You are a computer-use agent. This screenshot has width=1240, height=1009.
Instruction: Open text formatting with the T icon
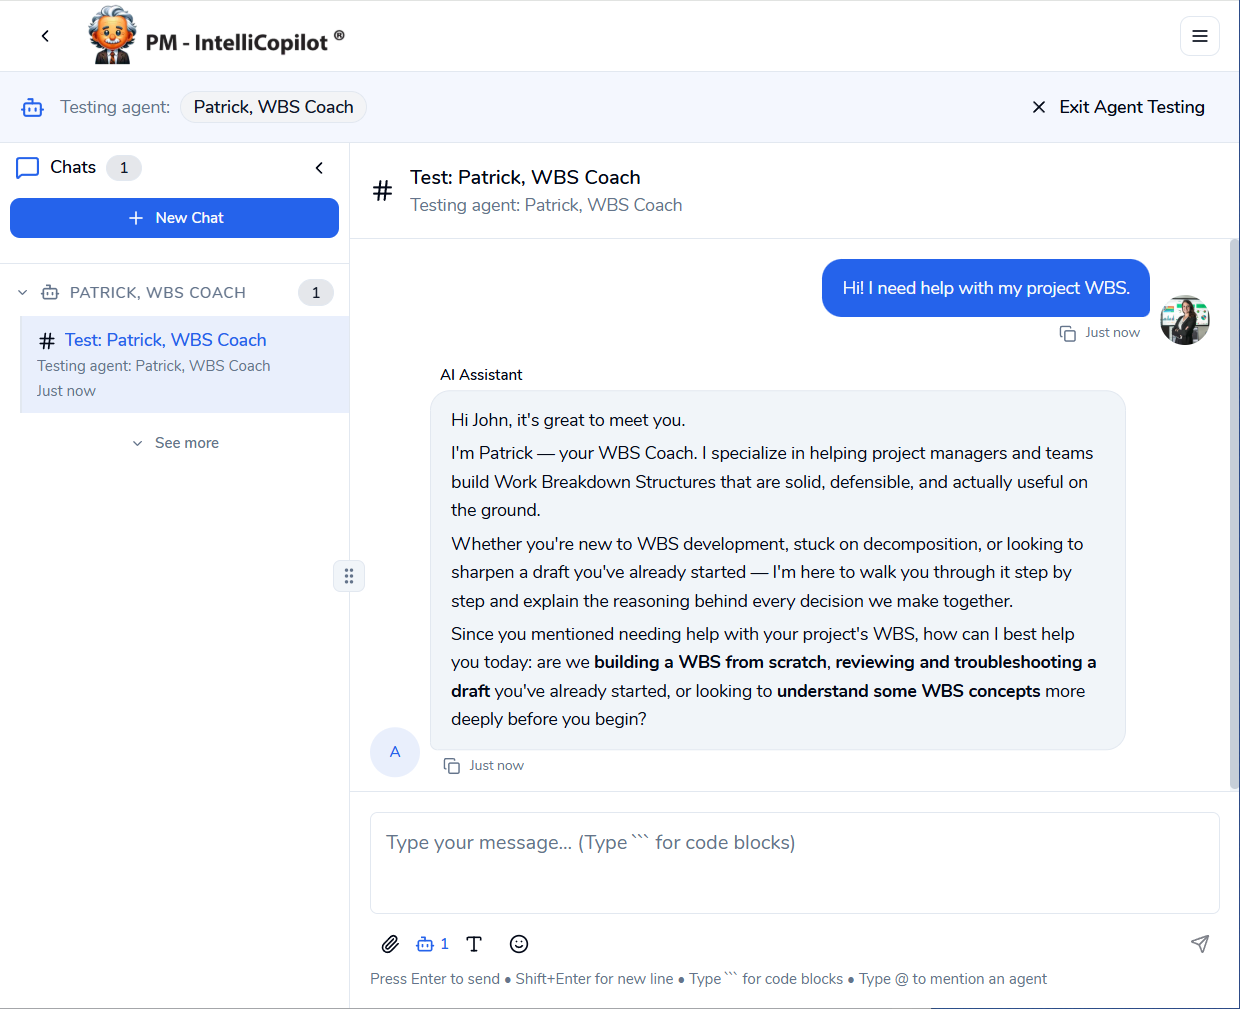473,943
